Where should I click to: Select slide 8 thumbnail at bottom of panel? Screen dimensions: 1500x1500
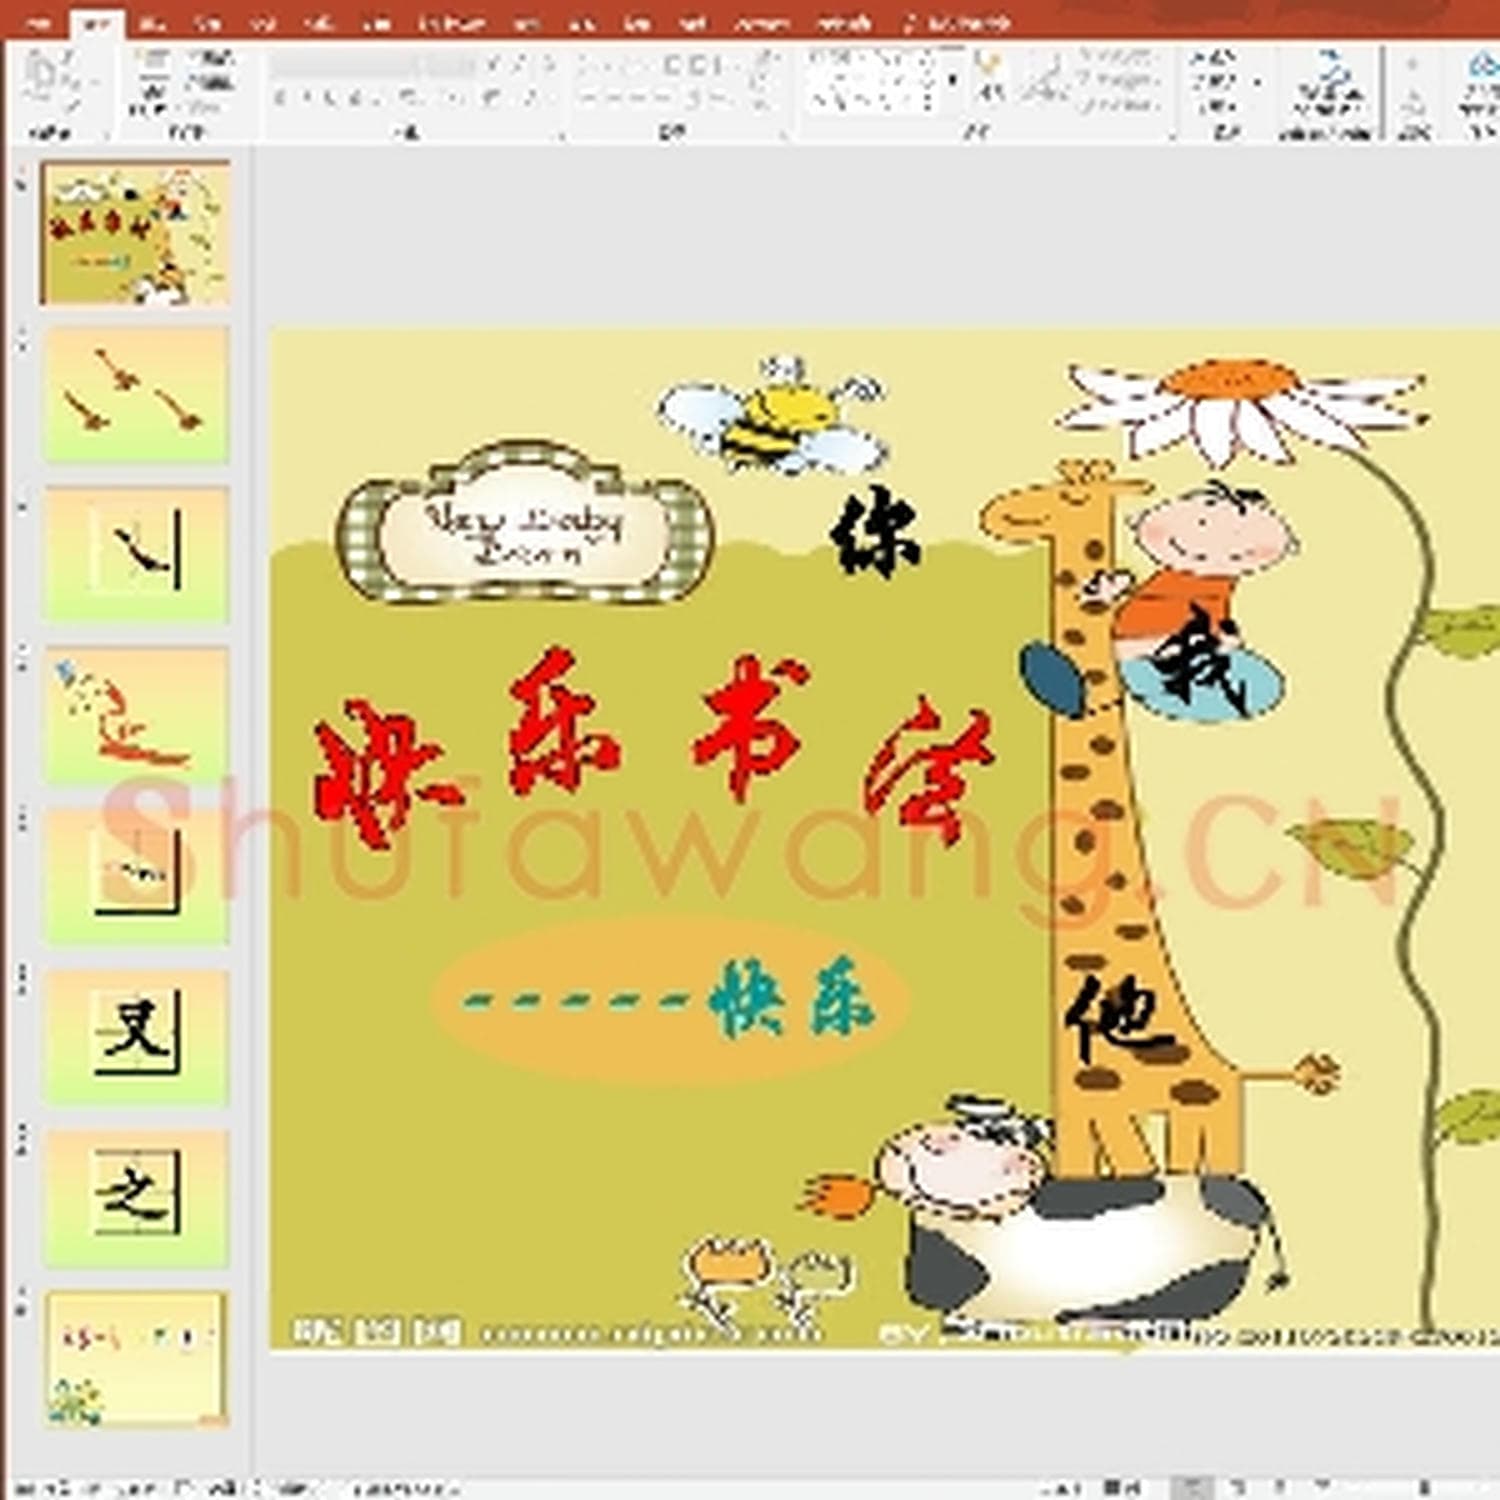click(x=136, y=1358)
